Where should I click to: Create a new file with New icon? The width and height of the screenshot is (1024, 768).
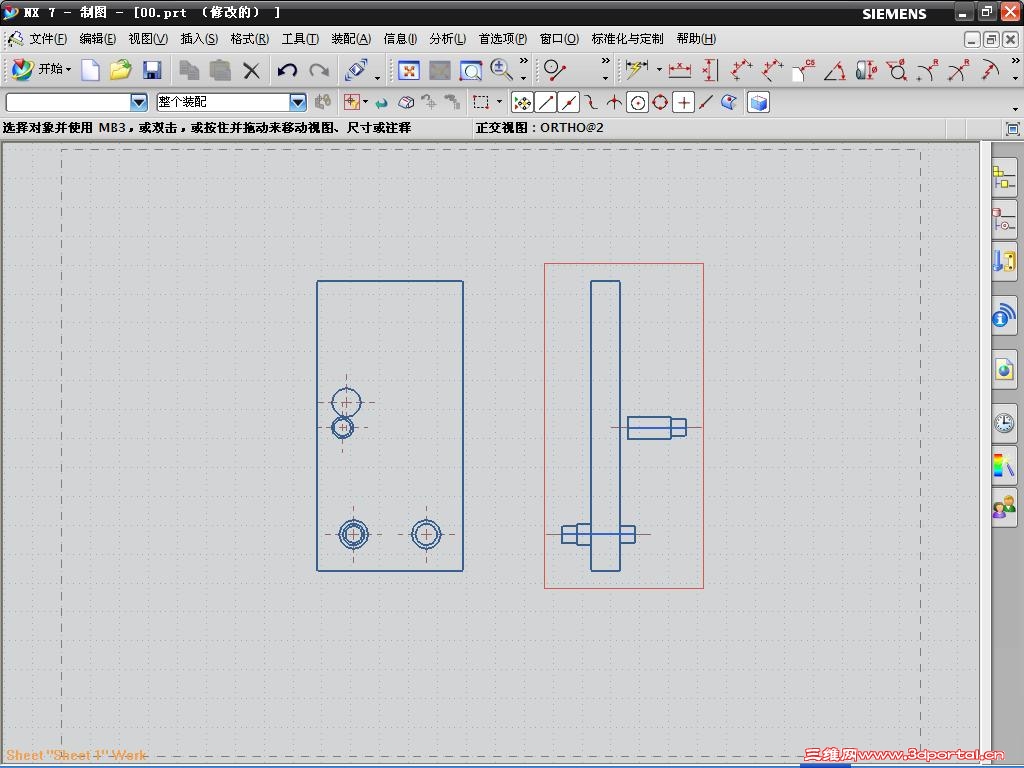[x=90, y=70]
